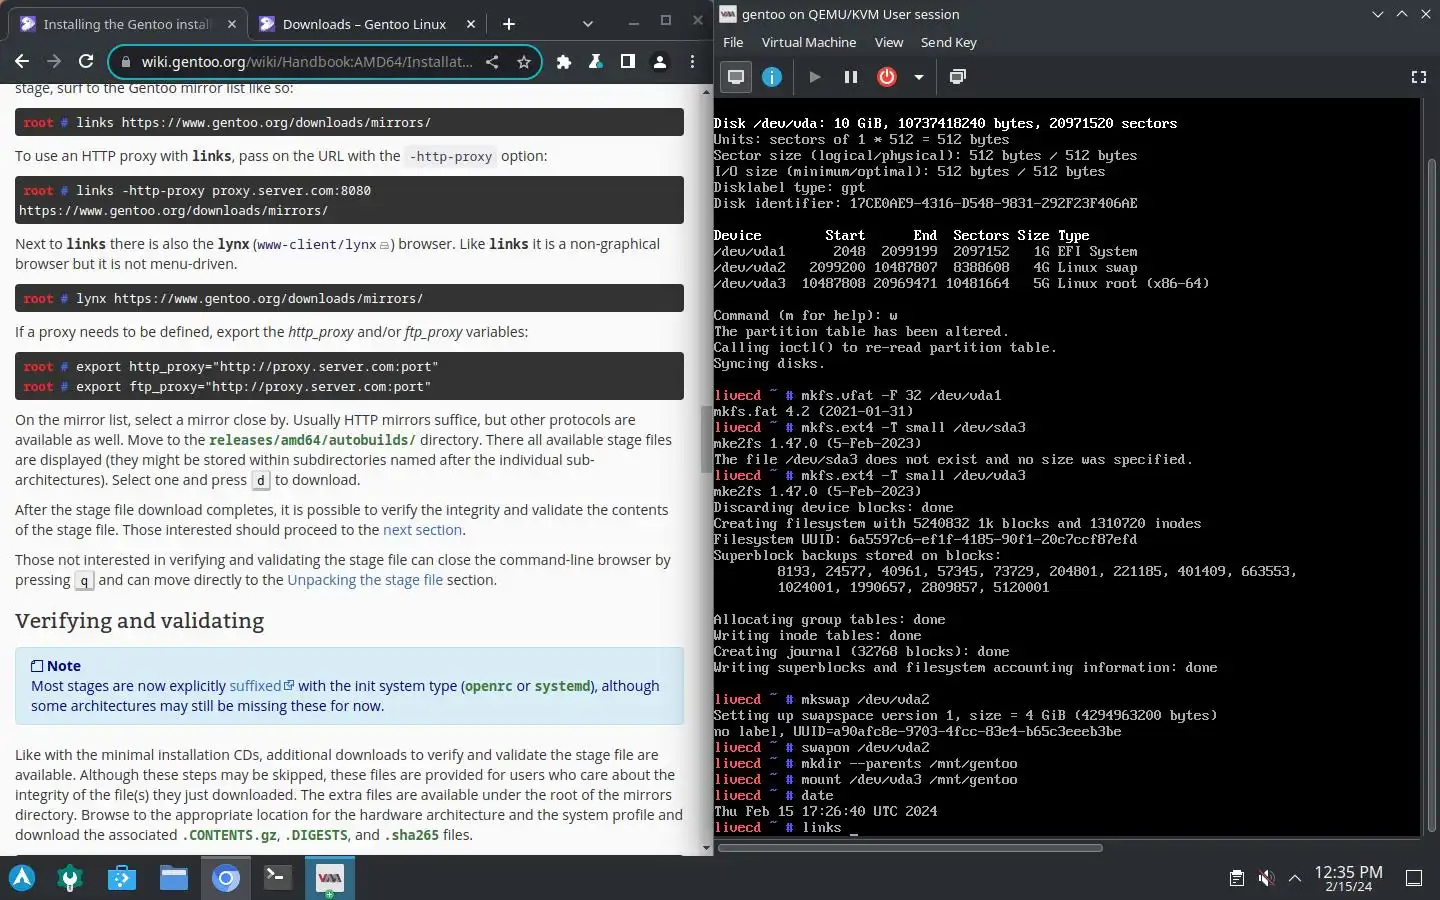This screenshot has width=1440, height=900.
Task: Open the software store taskbar icon
Action: 122,878
